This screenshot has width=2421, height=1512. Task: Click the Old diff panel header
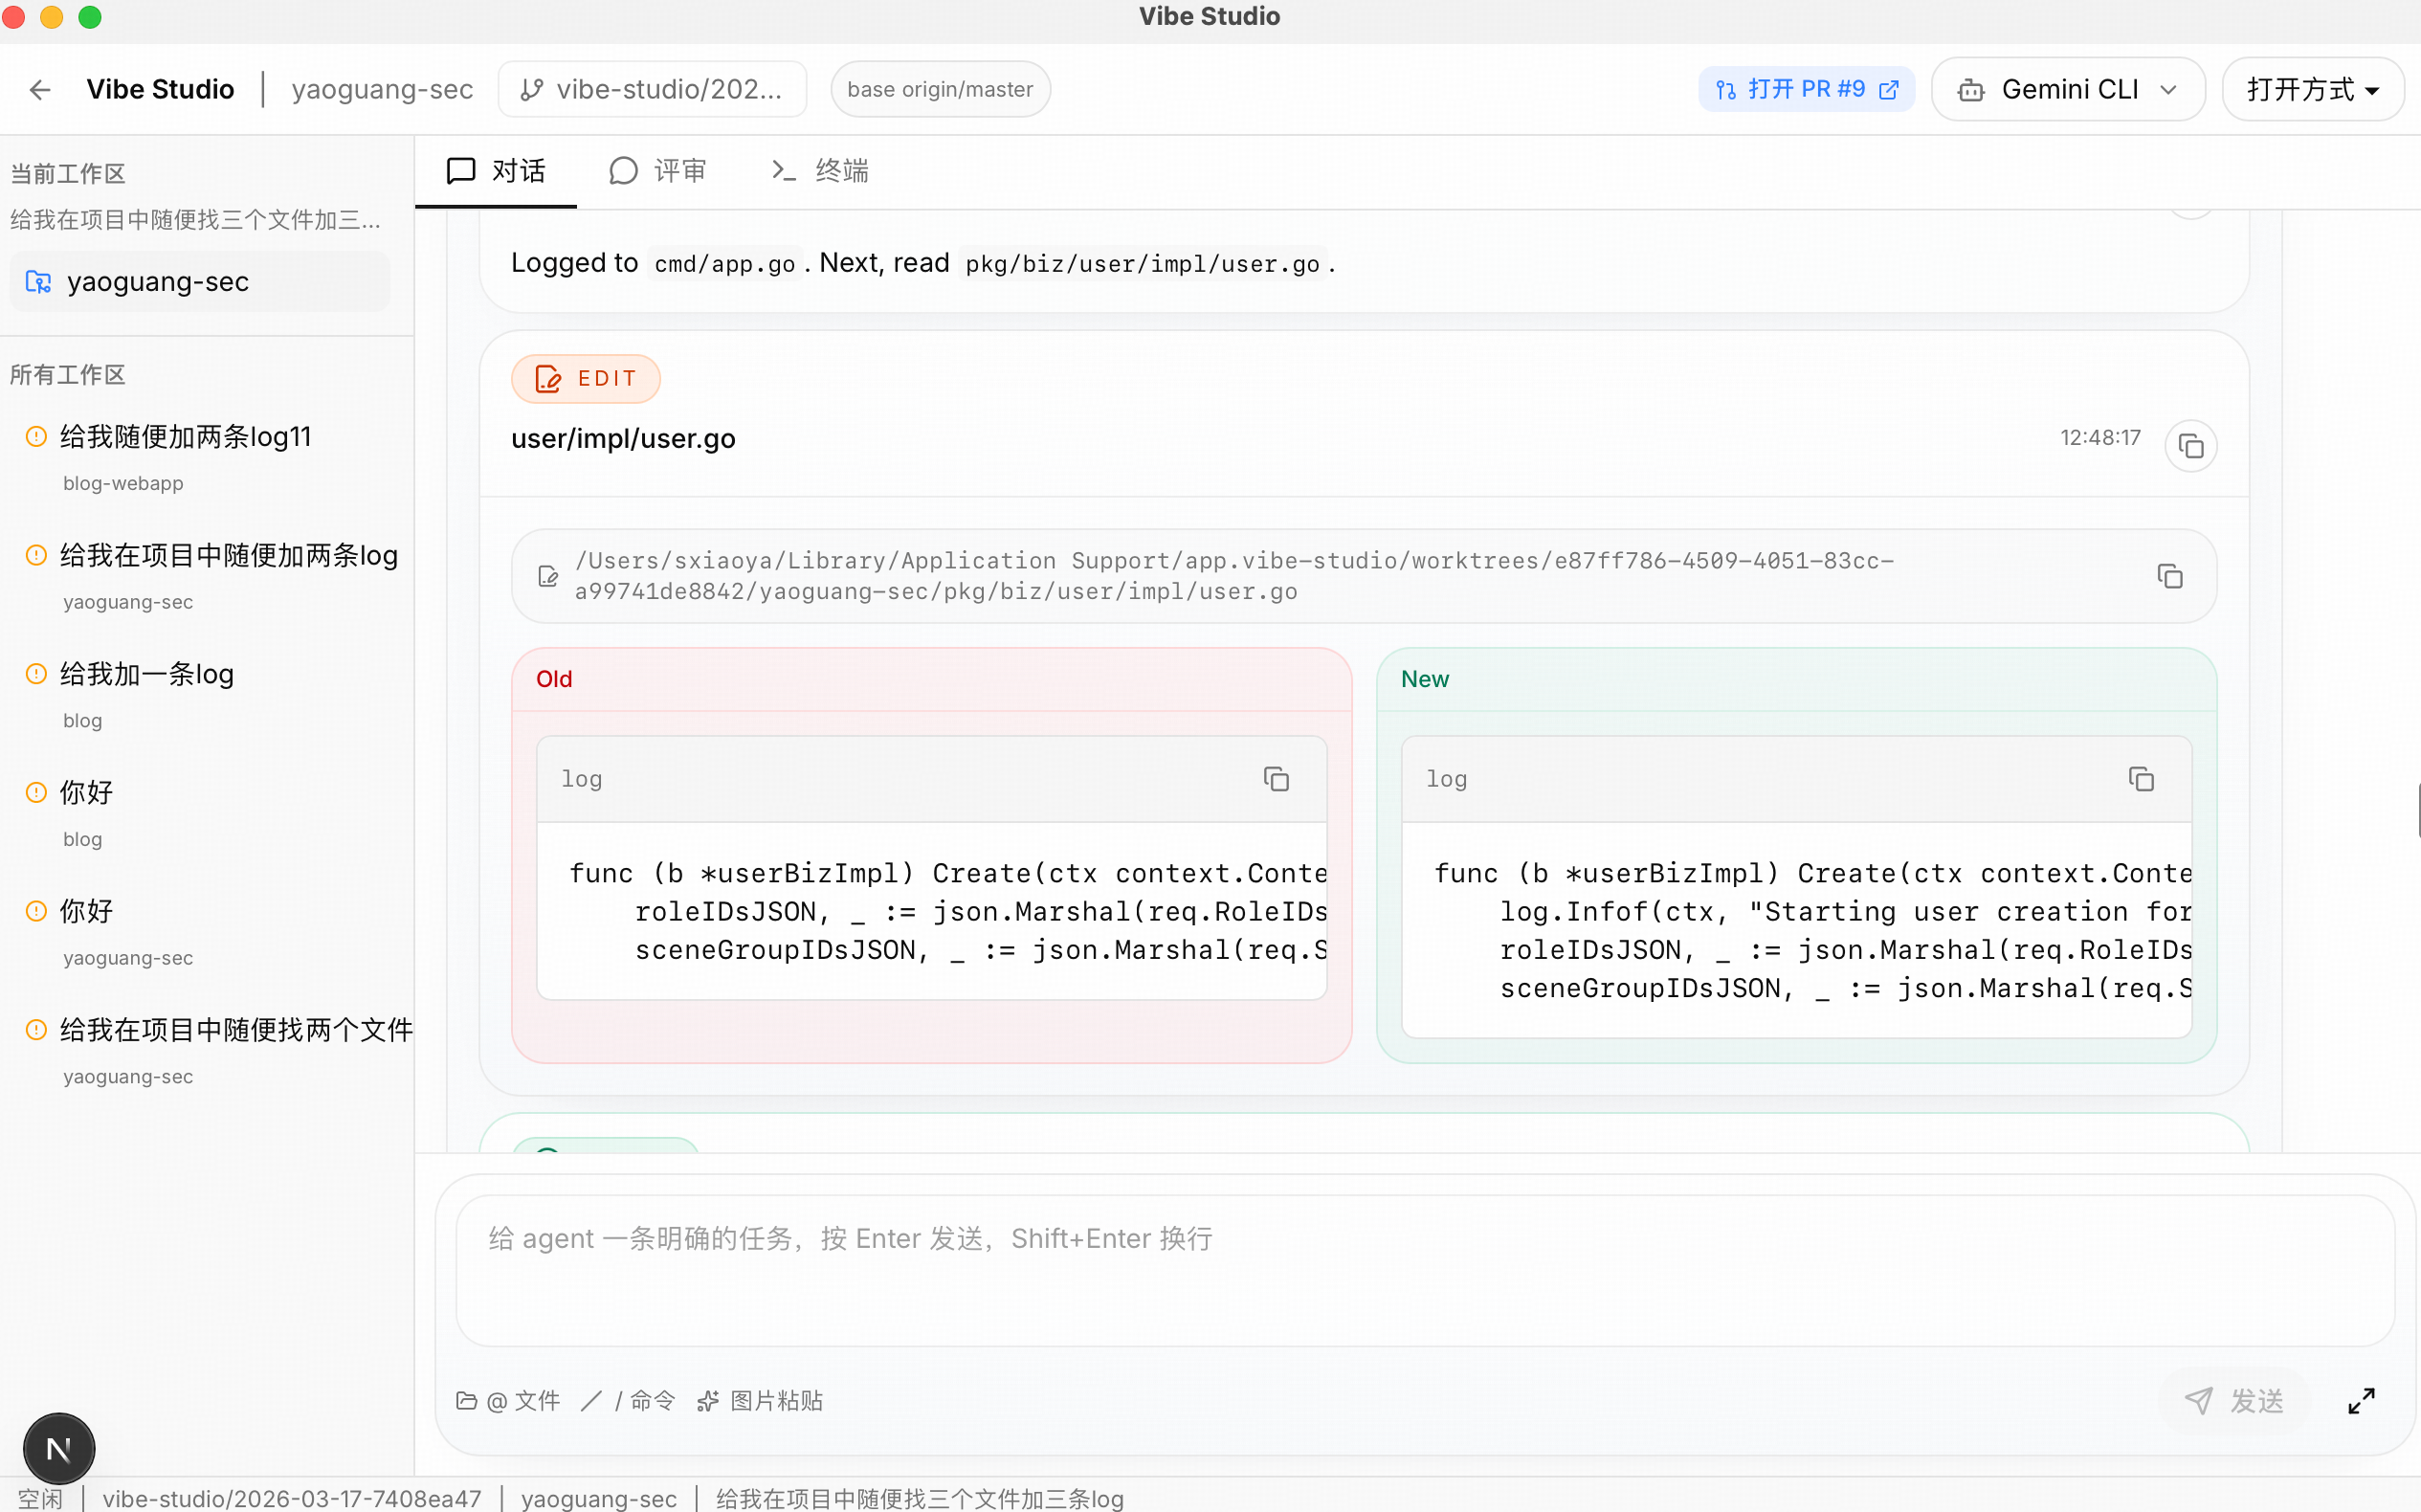pyautogui.click(x=931, y=680)
